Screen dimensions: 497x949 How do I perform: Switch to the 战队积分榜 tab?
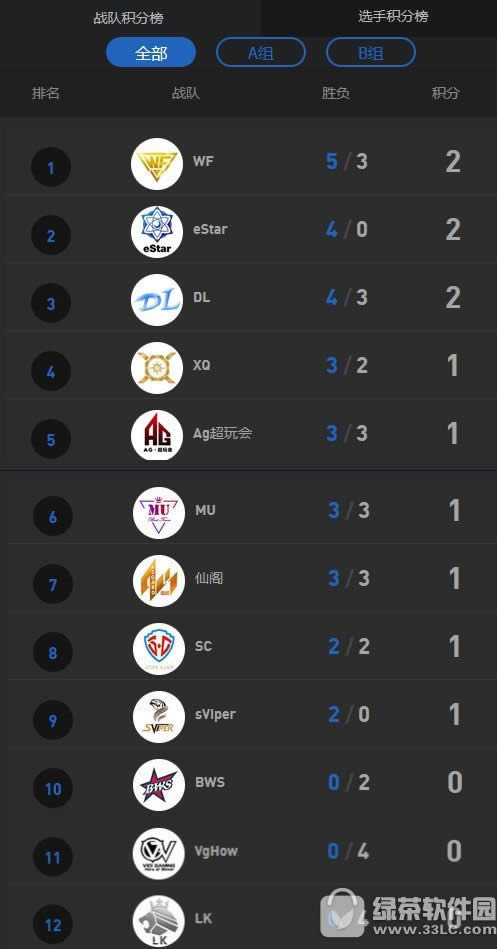[128, 18]
